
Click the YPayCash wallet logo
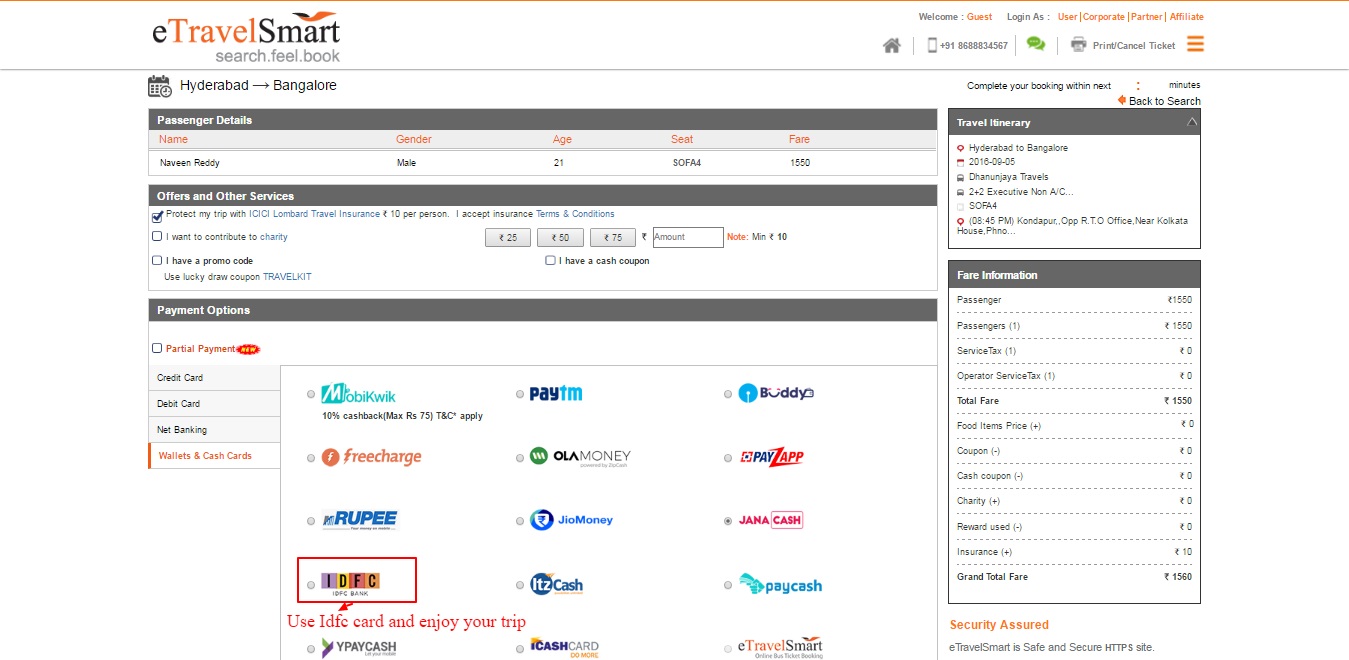(x=358, y=648)
